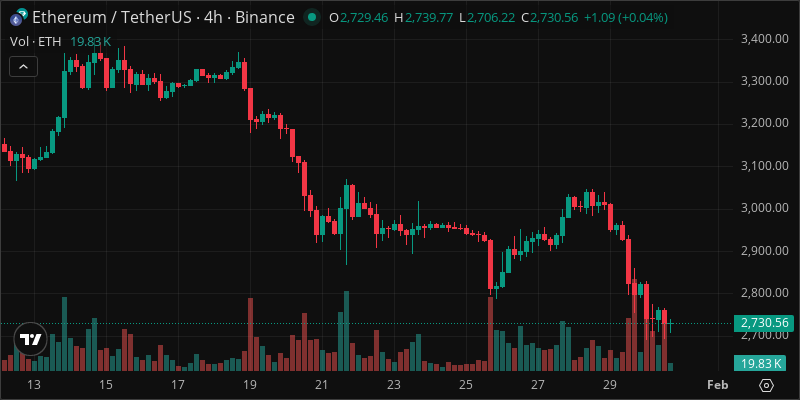Click the 2,900.00 price axis label

764,251
